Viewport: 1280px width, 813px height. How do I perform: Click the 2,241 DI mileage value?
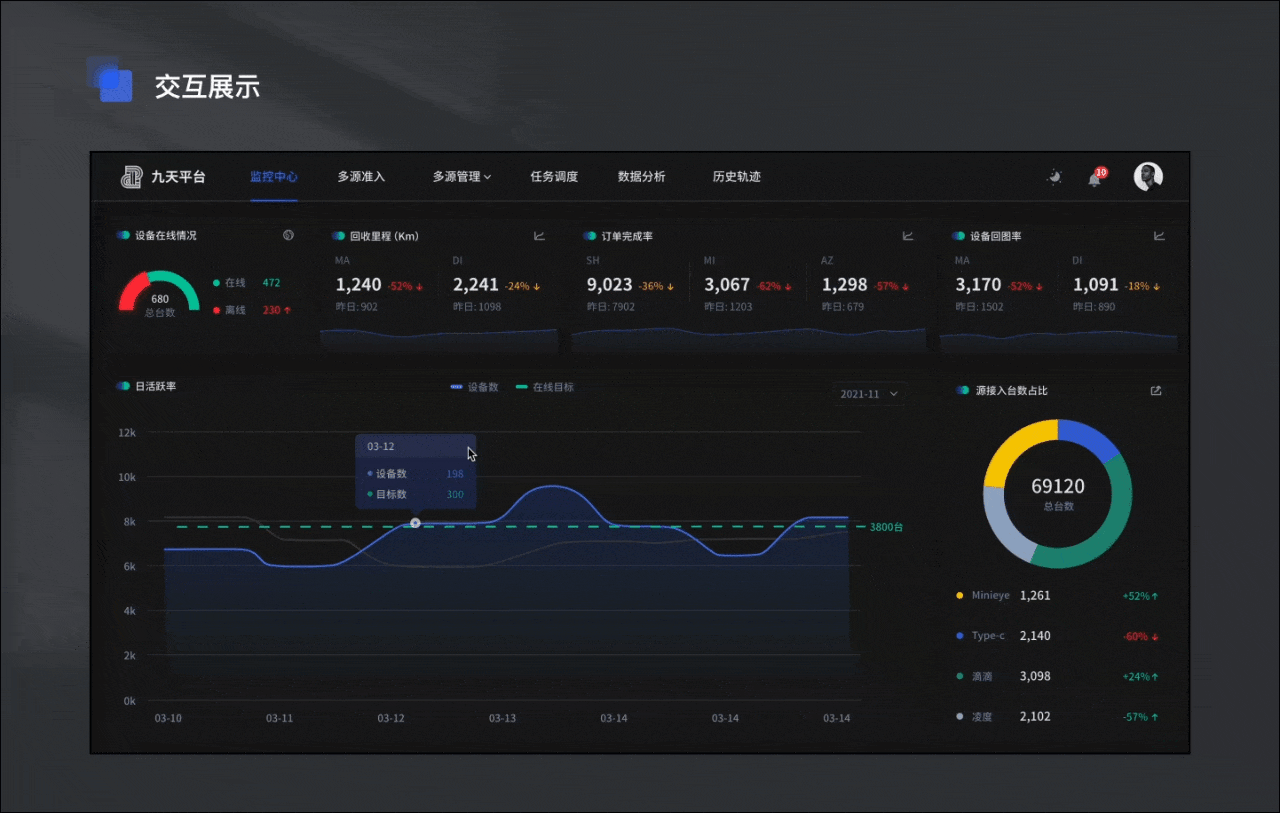pos(476,285)
